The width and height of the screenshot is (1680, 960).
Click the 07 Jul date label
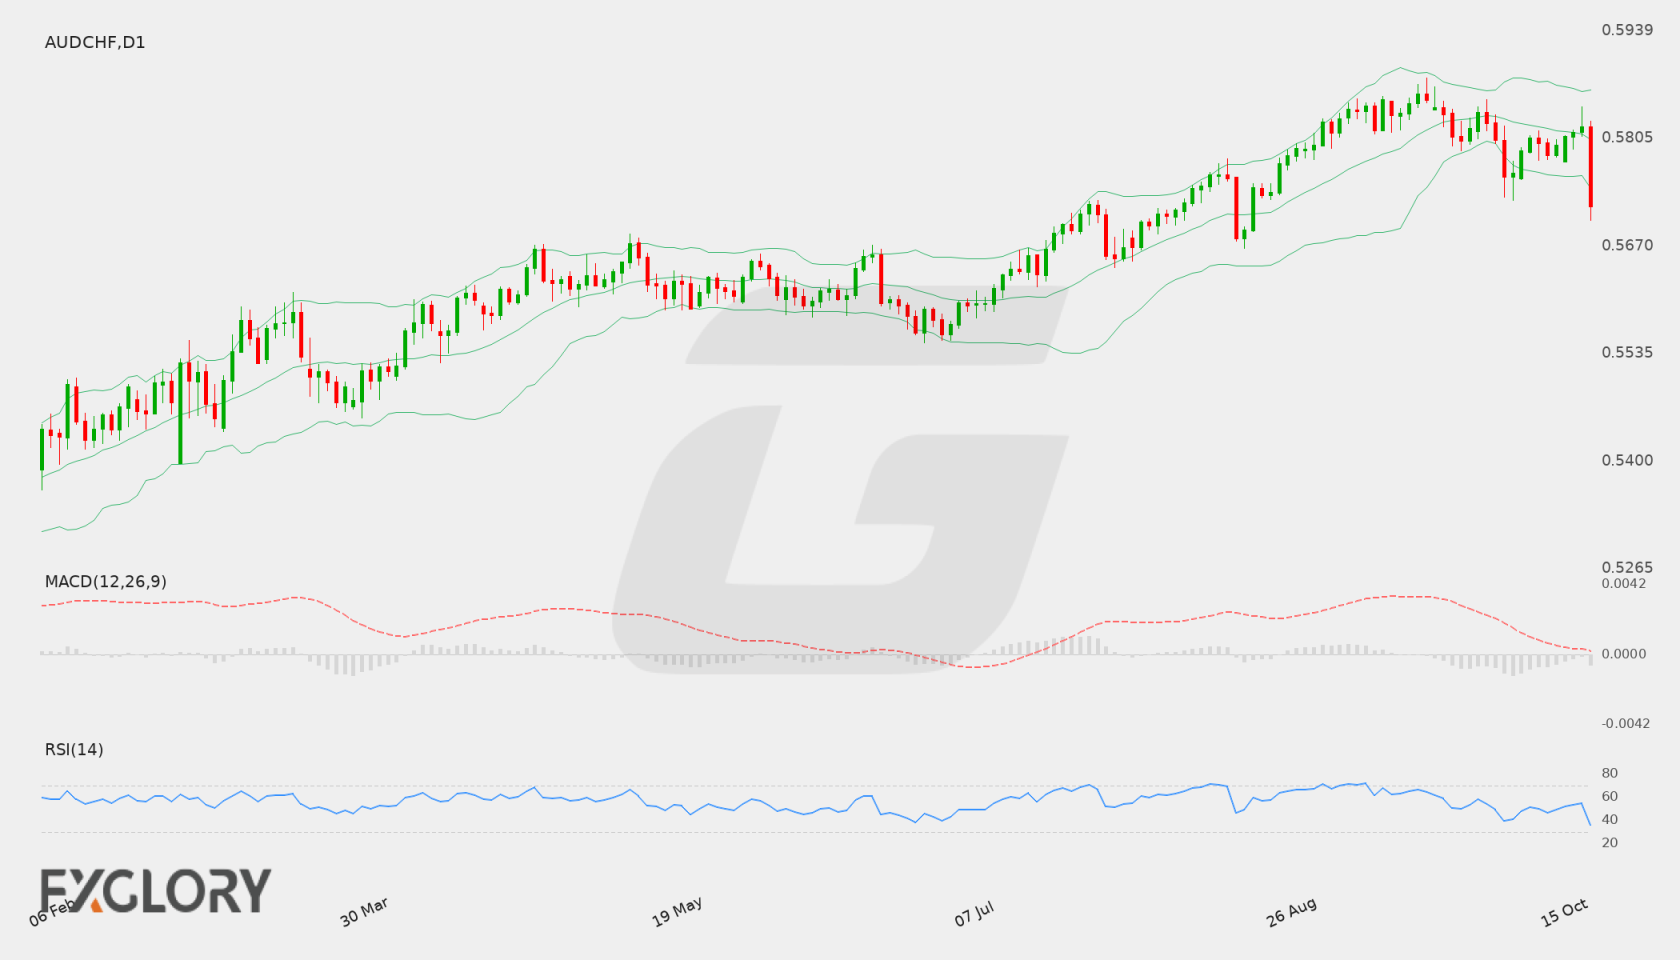974,914
